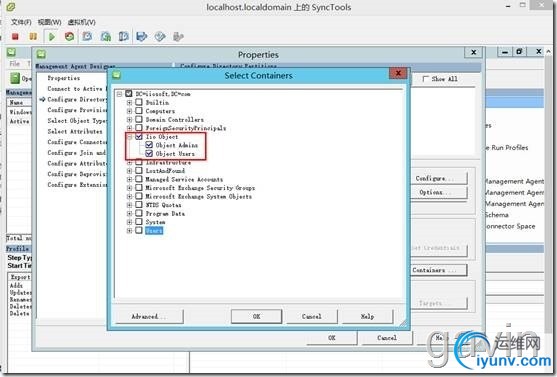Click the green play VM toolbar icon
This screenshot has width=557, height=377.
click(x=52, y=37)
